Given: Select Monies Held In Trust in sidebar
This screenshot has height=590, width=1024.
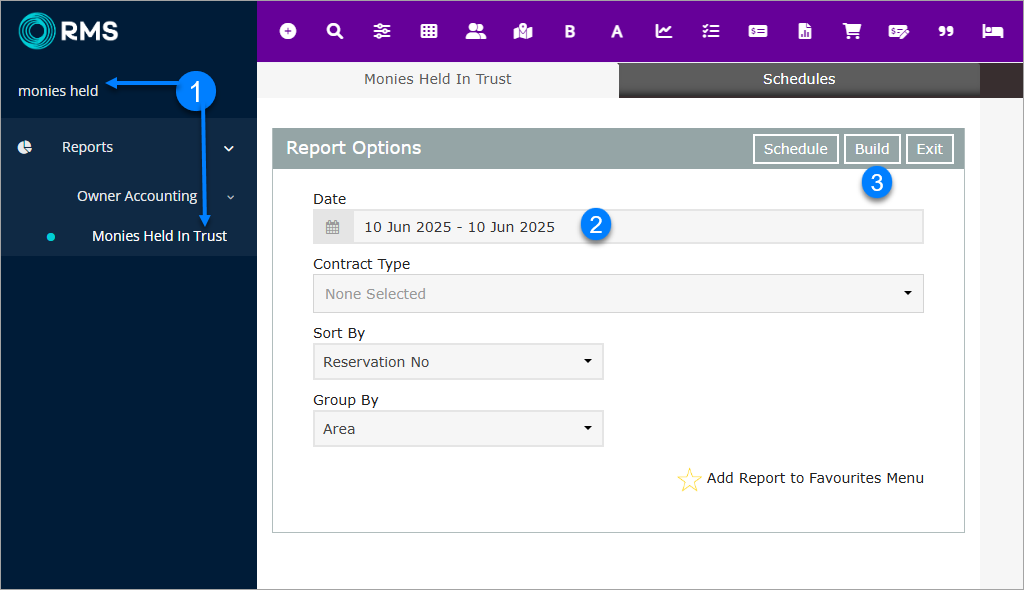Looking at the screenshot, I should click(x=159, y=237).
